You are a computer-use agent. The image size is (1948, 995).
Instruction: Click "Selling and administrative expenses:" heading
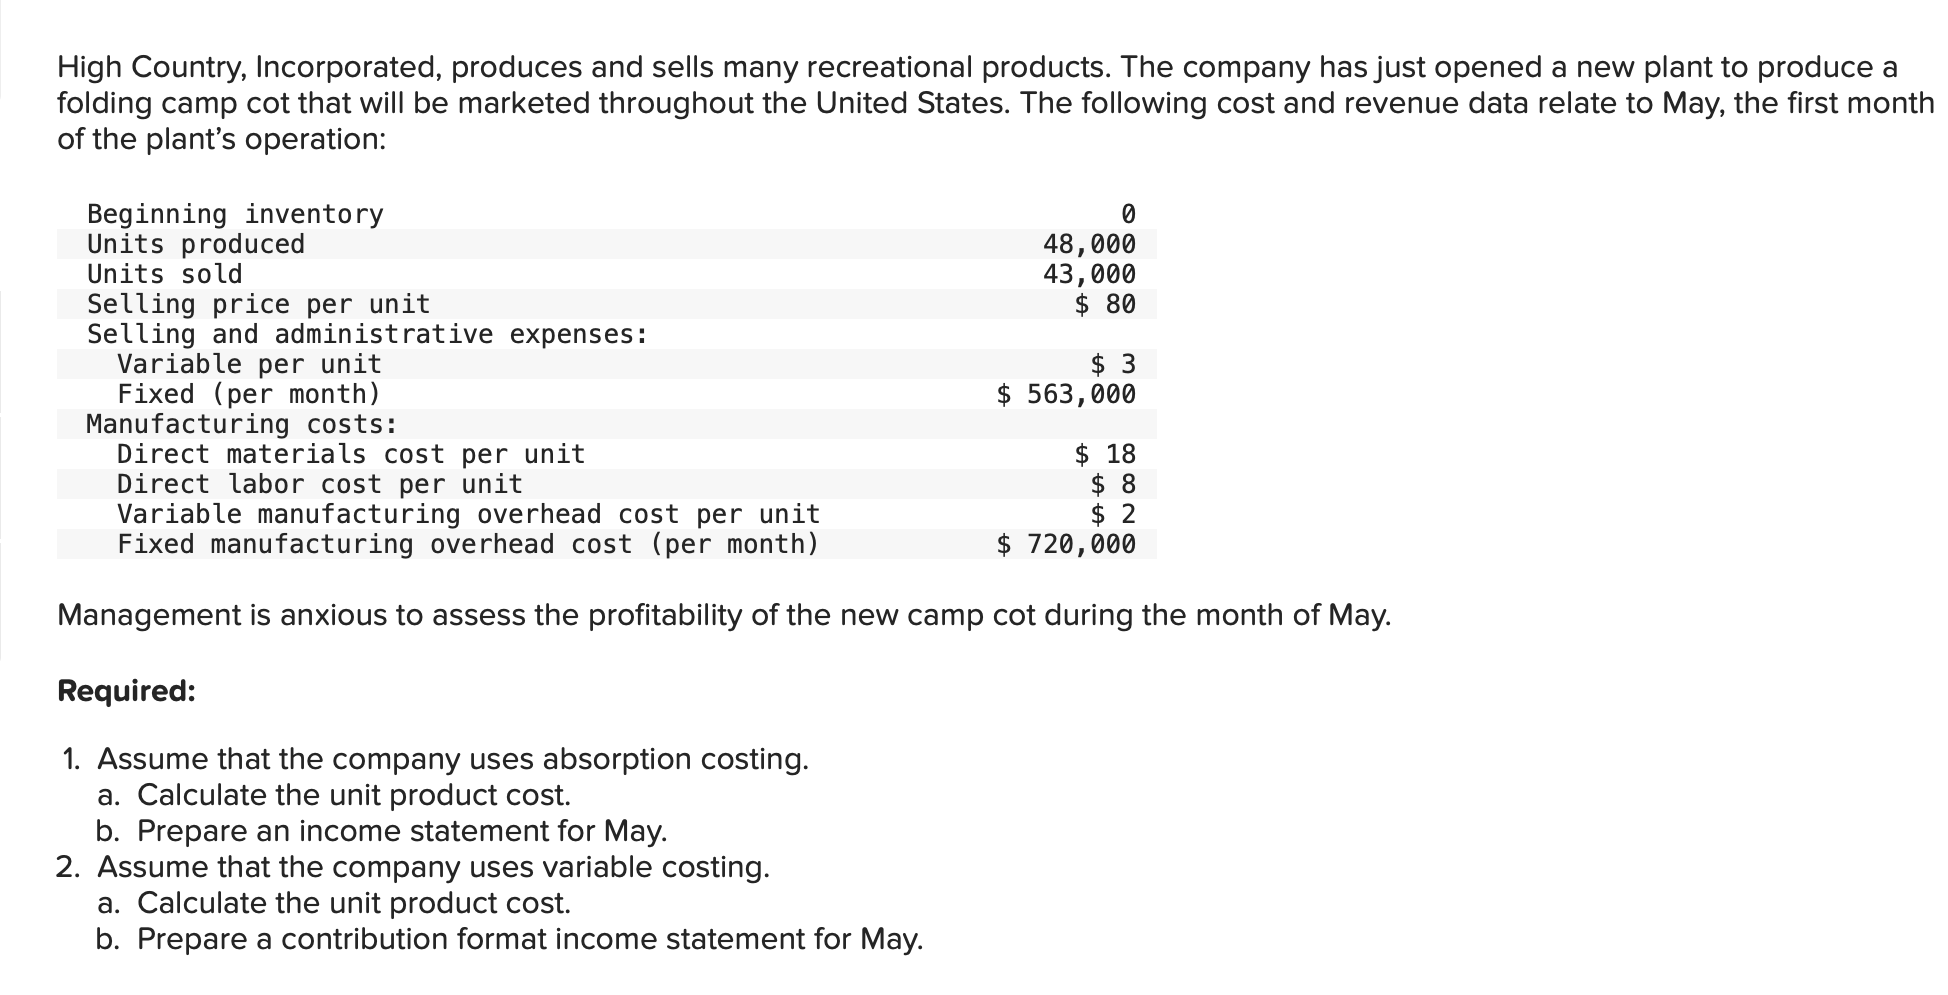(367, 334)
